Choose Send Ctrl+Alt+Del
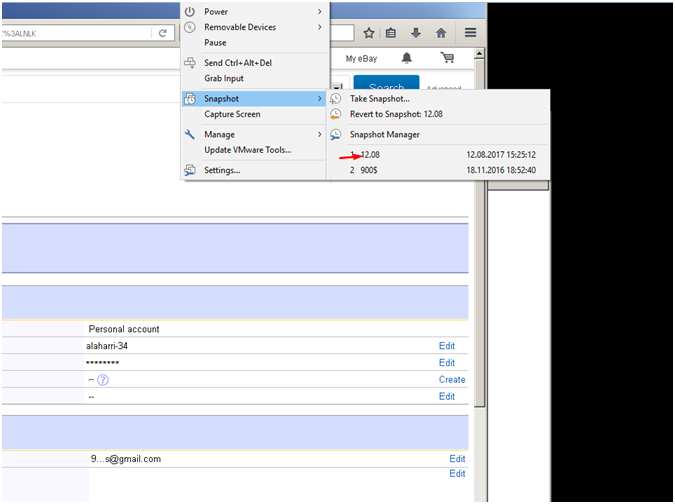Screen dimensions: 675x504 coord(255,63)
